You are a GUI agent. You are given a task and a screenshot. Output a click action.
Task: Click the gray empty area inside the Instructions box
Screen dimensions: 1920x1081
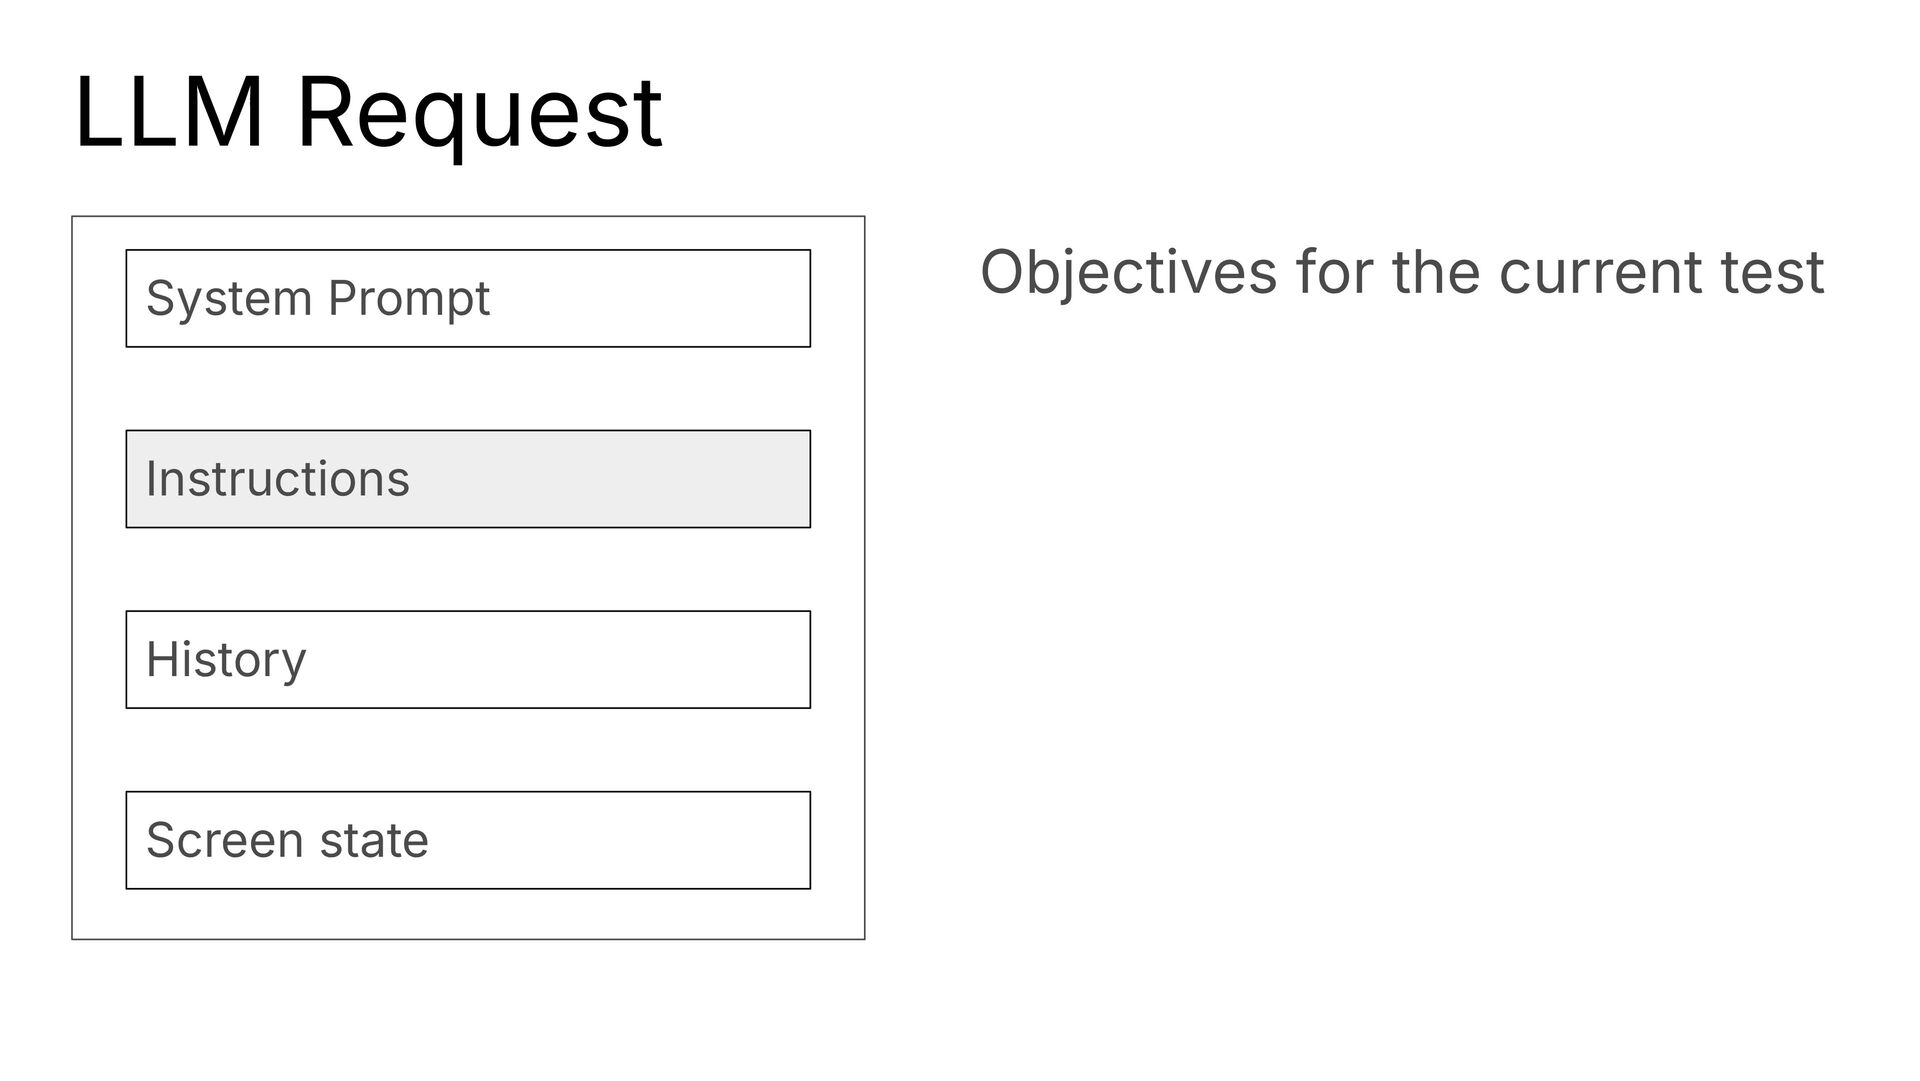[610, 479]
